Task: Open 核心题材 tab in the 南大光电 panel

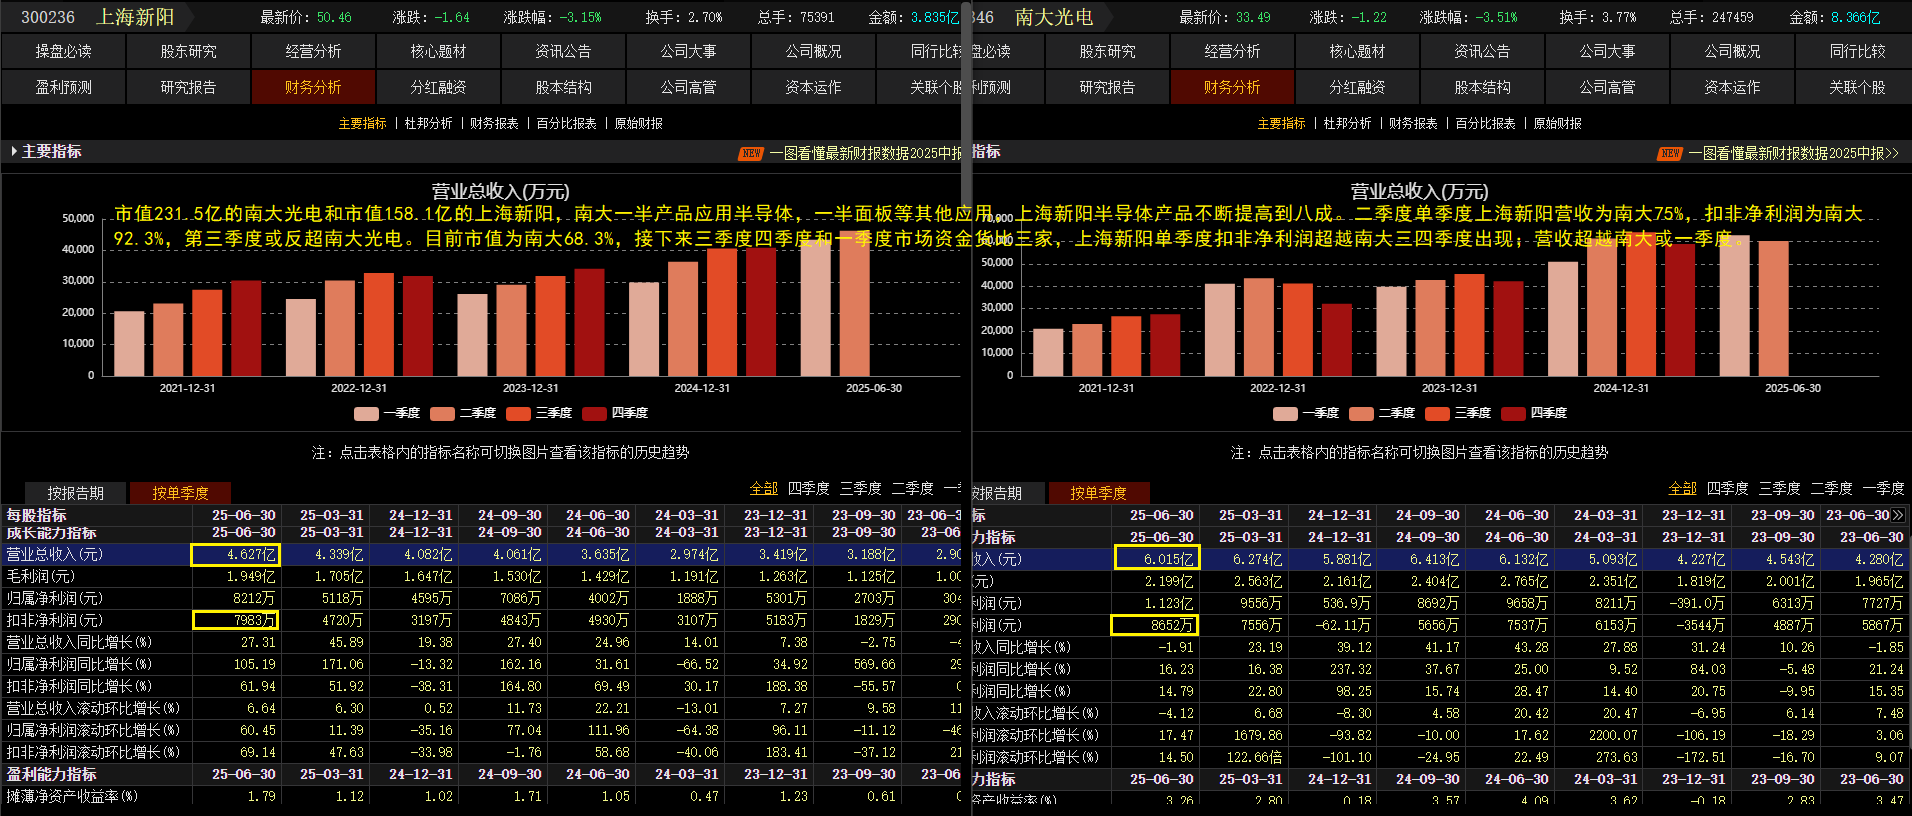Action: coord(1358,51)
